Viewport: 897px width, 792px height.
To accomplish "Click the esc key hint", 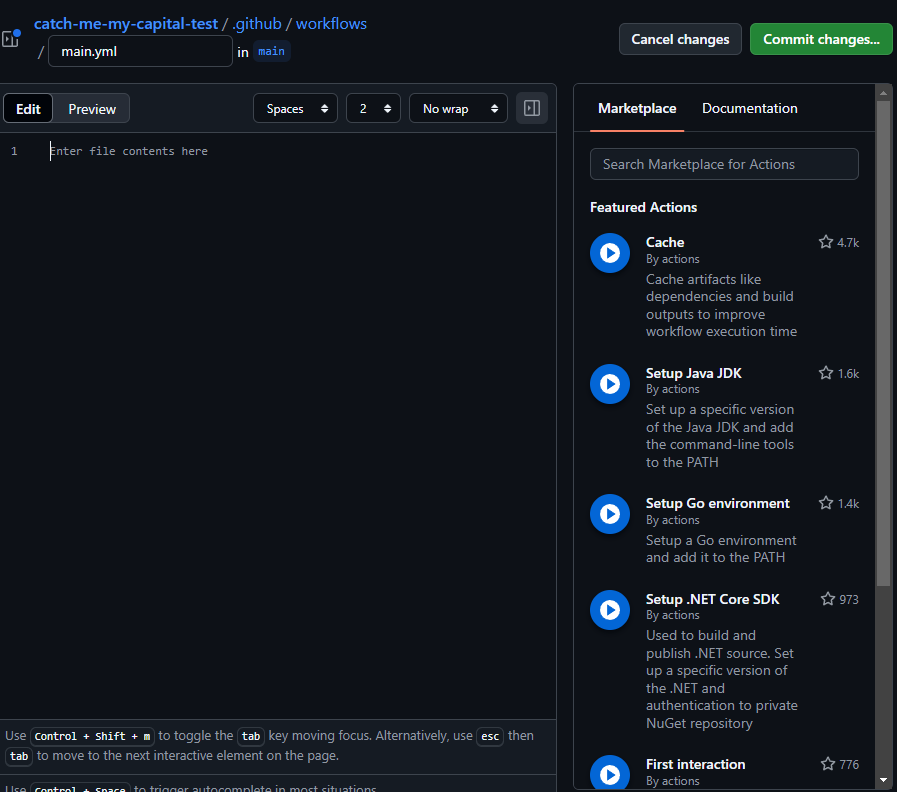I will tap(490, 736).
